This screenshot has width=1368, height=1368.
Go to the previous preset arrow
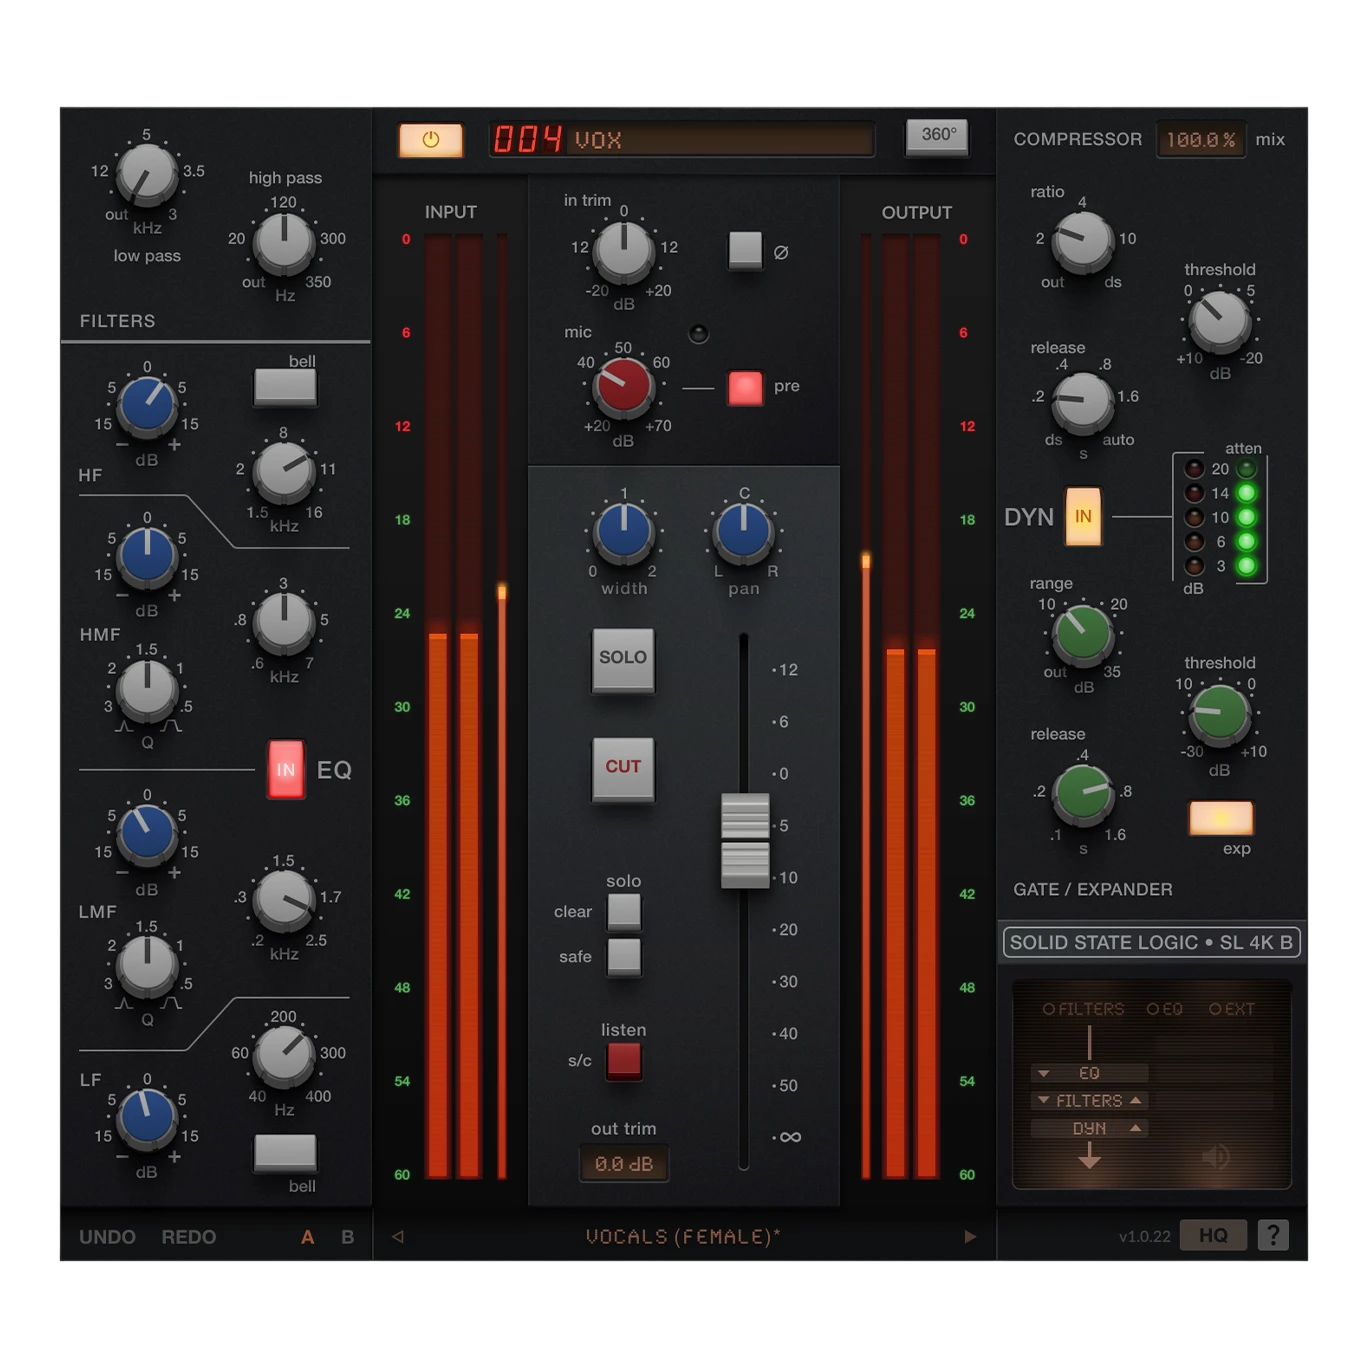click(398, 1237)
